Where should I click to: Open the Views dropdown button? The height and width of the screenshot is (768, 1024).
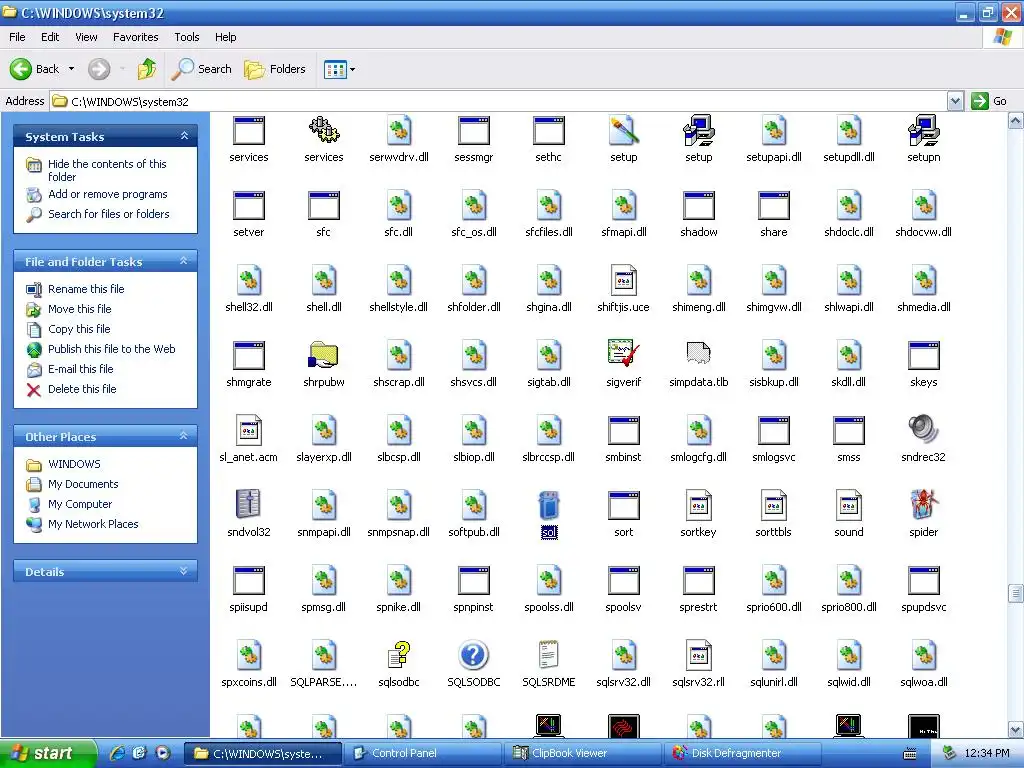340,69
